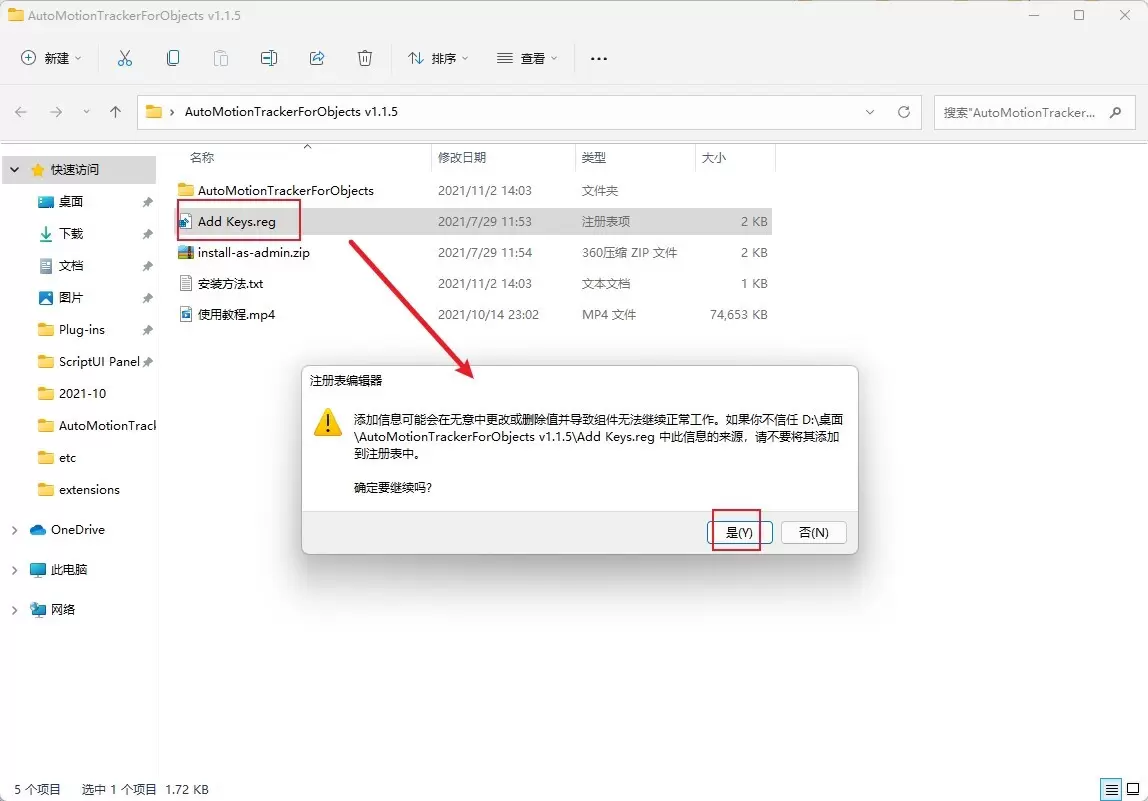
Task: Open the 查看 view dropdown
Action: tap(527, 59)
